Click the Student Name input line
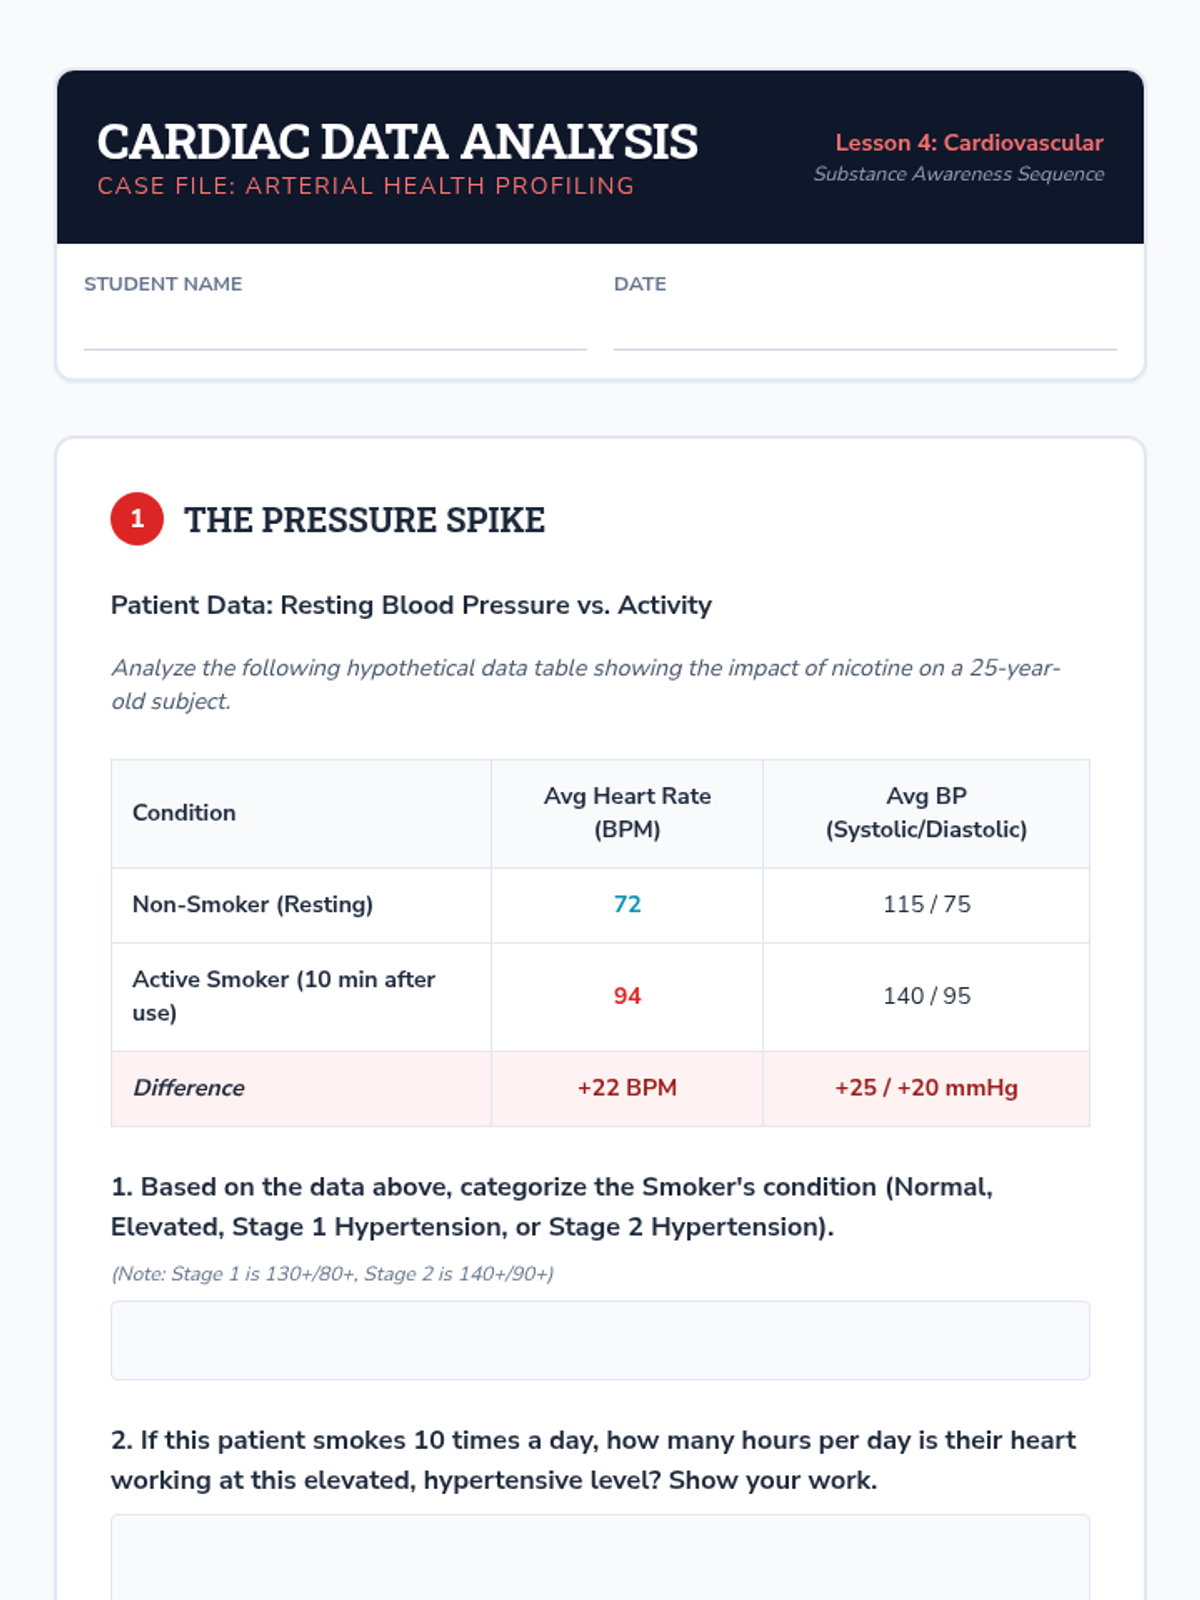 (x=335, y=330)
